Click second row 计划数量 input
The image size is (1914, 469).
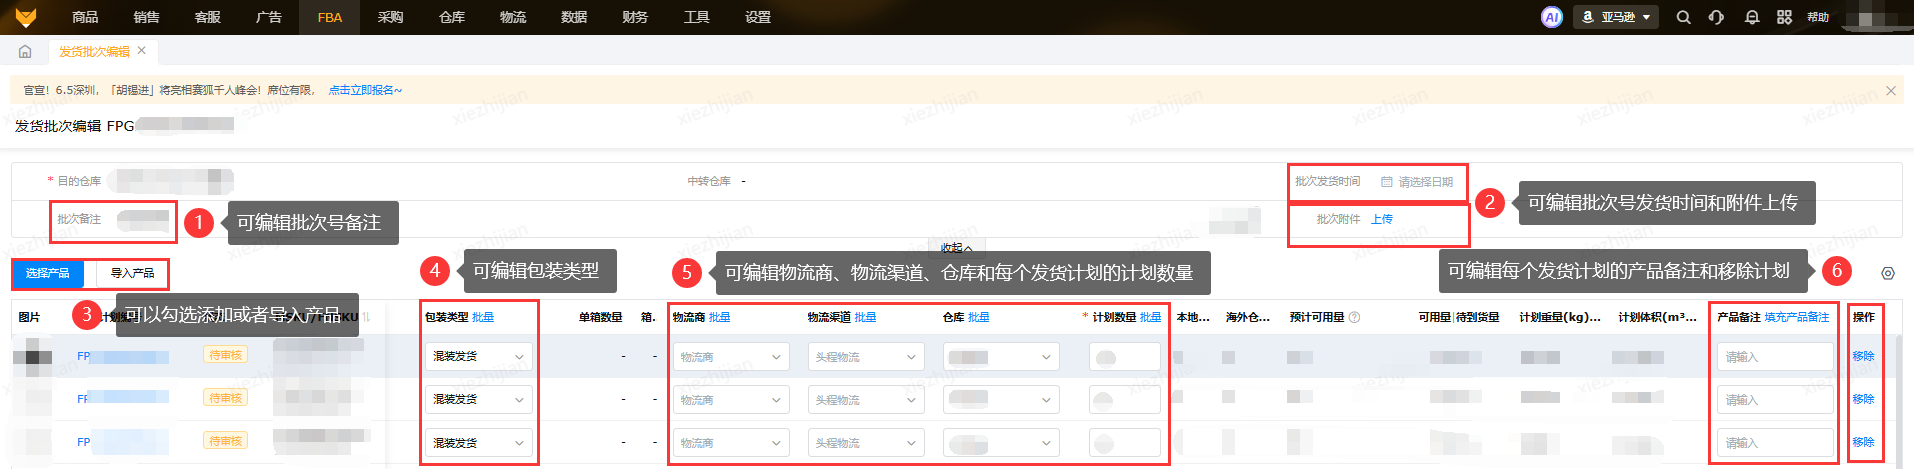coord(1125,400)
